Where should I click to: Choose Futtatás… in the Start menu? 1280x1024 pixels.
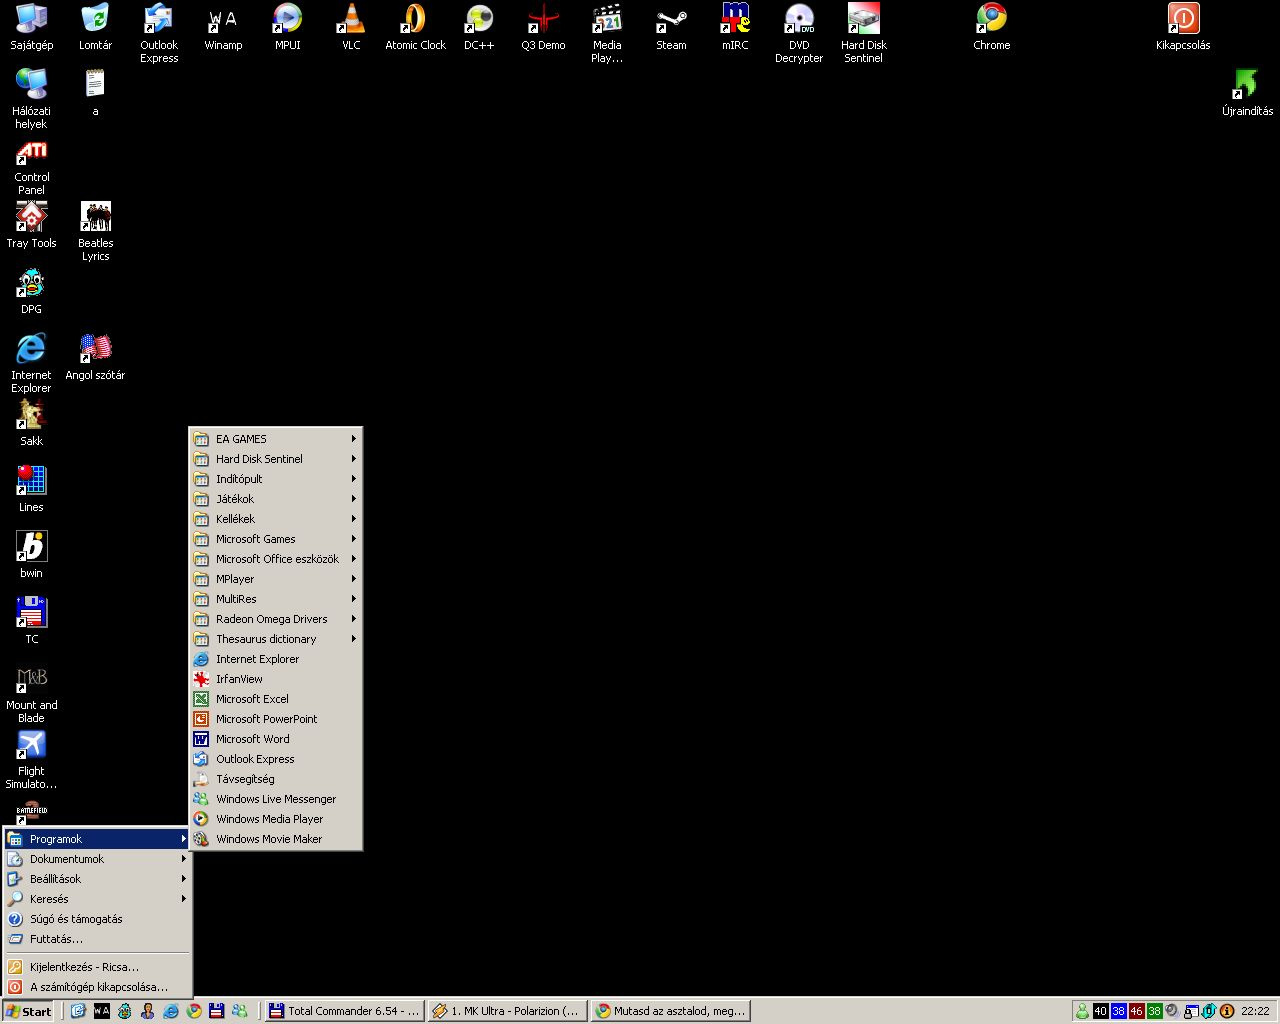(97, 939)
